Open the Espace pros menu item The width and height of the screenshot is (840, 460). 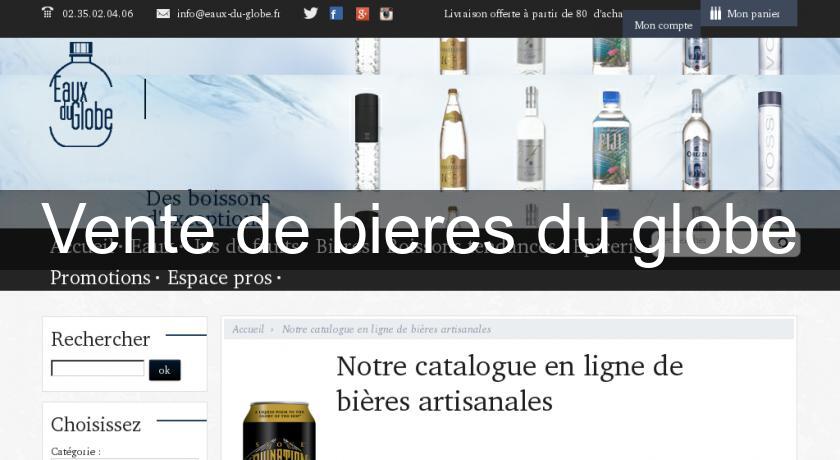pyautogui.click(x=220, y=277)
